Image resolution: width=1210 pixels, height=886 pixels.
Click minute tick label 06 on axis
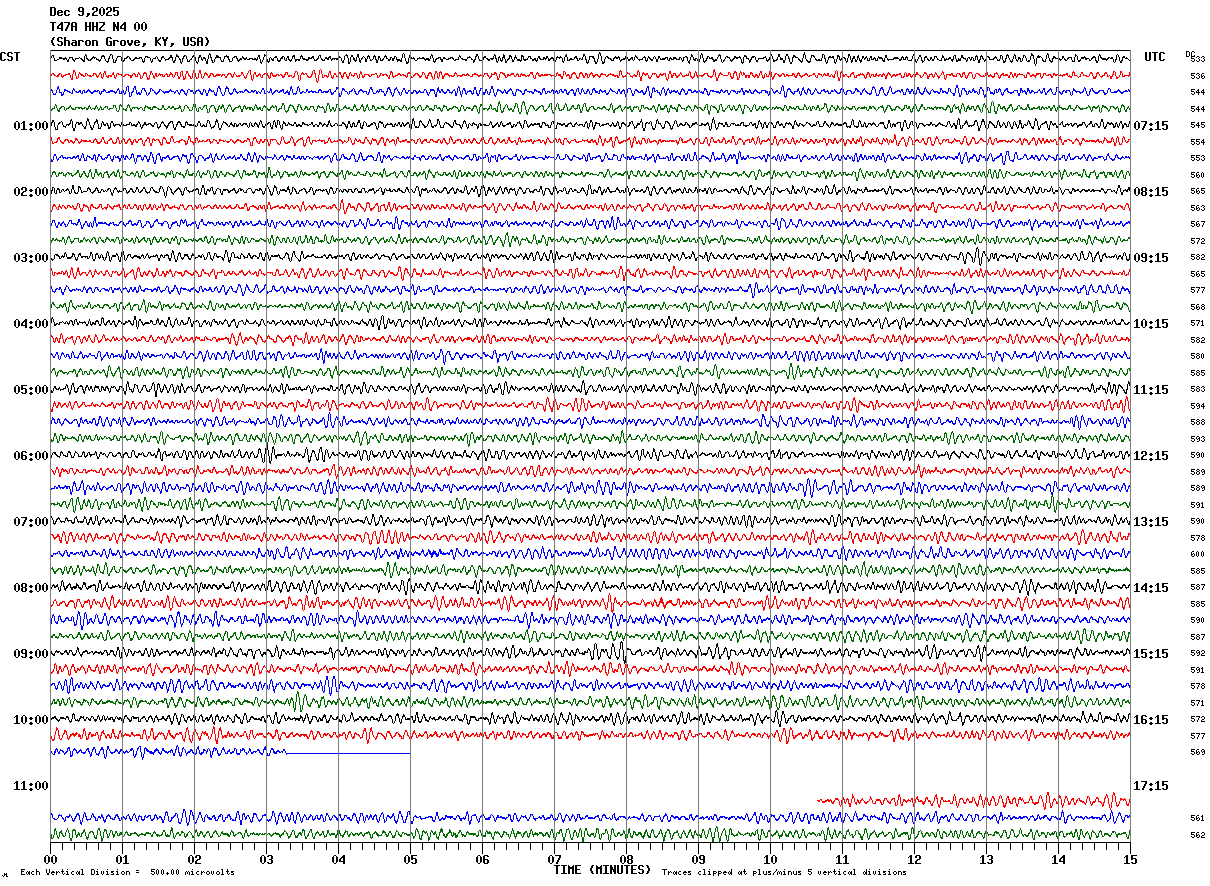[482, 860]
